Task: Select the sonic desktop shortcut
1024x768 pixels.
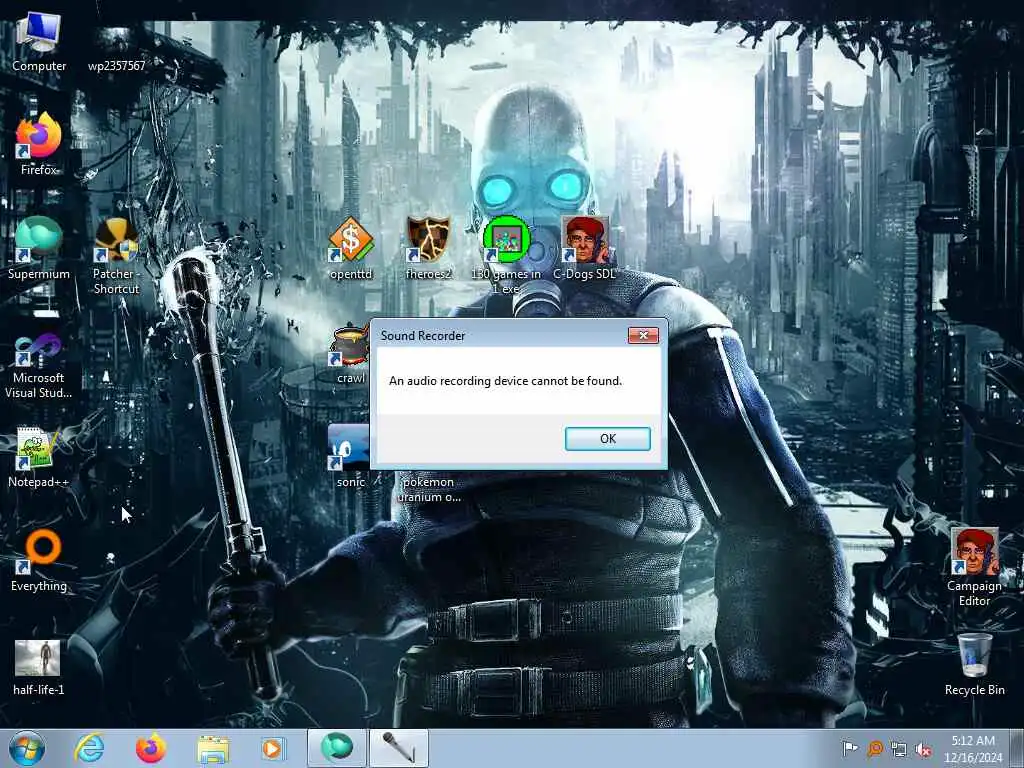Action: [x=349, y=456]
